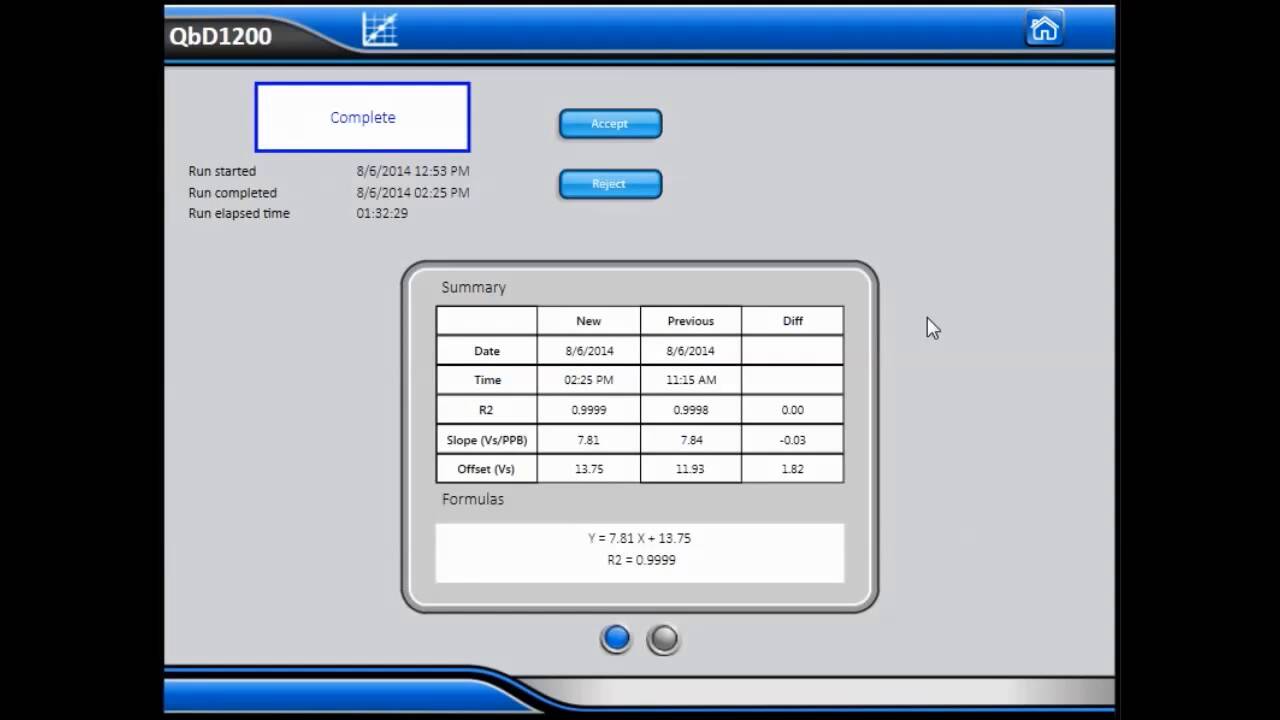Select previous time value 11:15 AM
This screenshot has width=1280, height=720.
click(x=691, y=380)
